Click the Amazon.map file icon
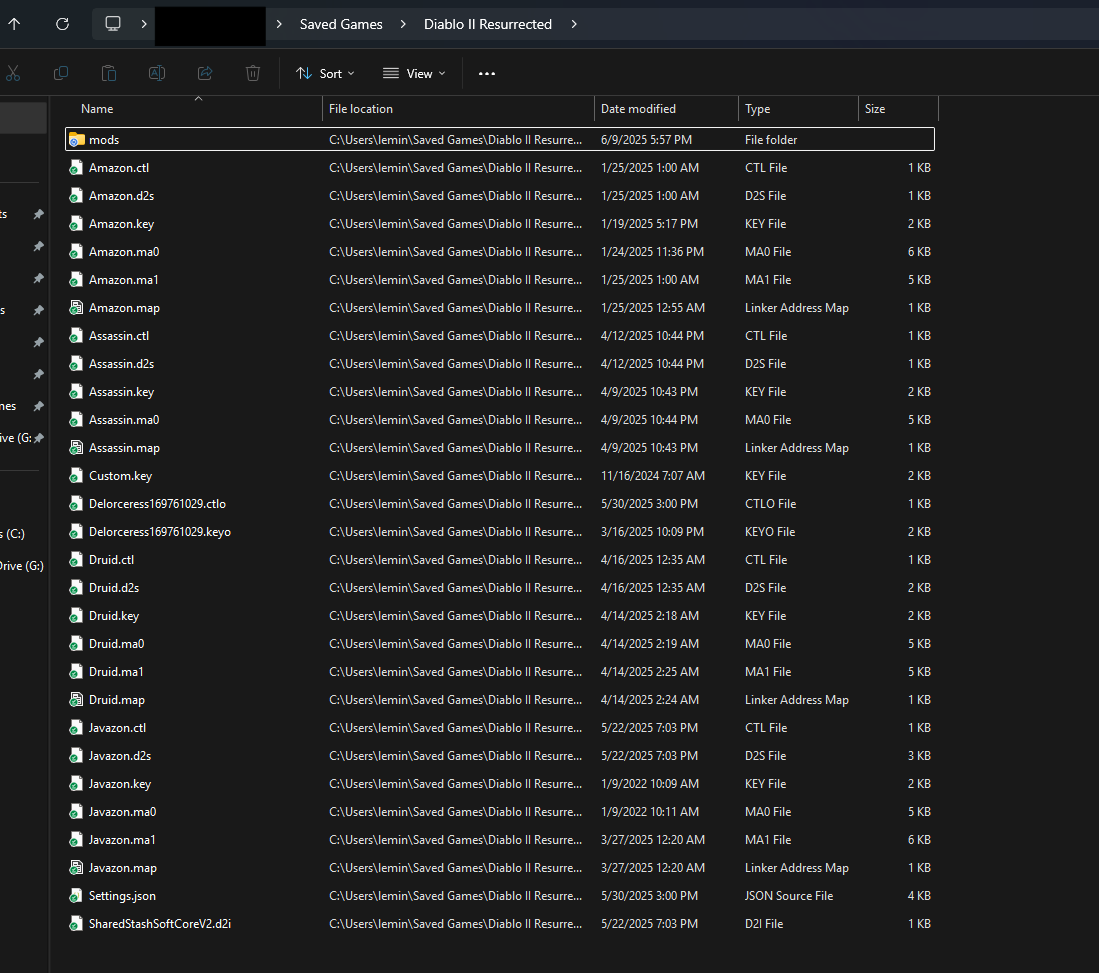1099x973 pixels. (x=76, y=308)
